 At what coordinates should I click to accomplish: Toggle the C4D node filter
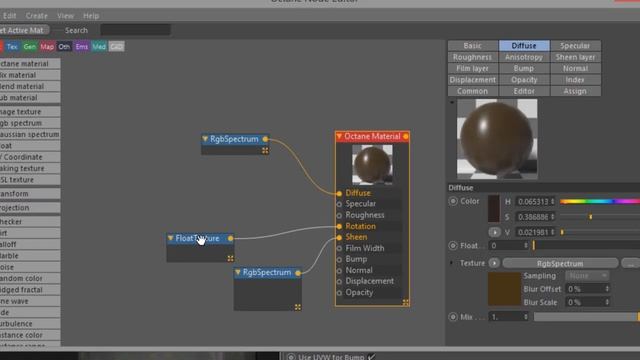coord(116,47)
